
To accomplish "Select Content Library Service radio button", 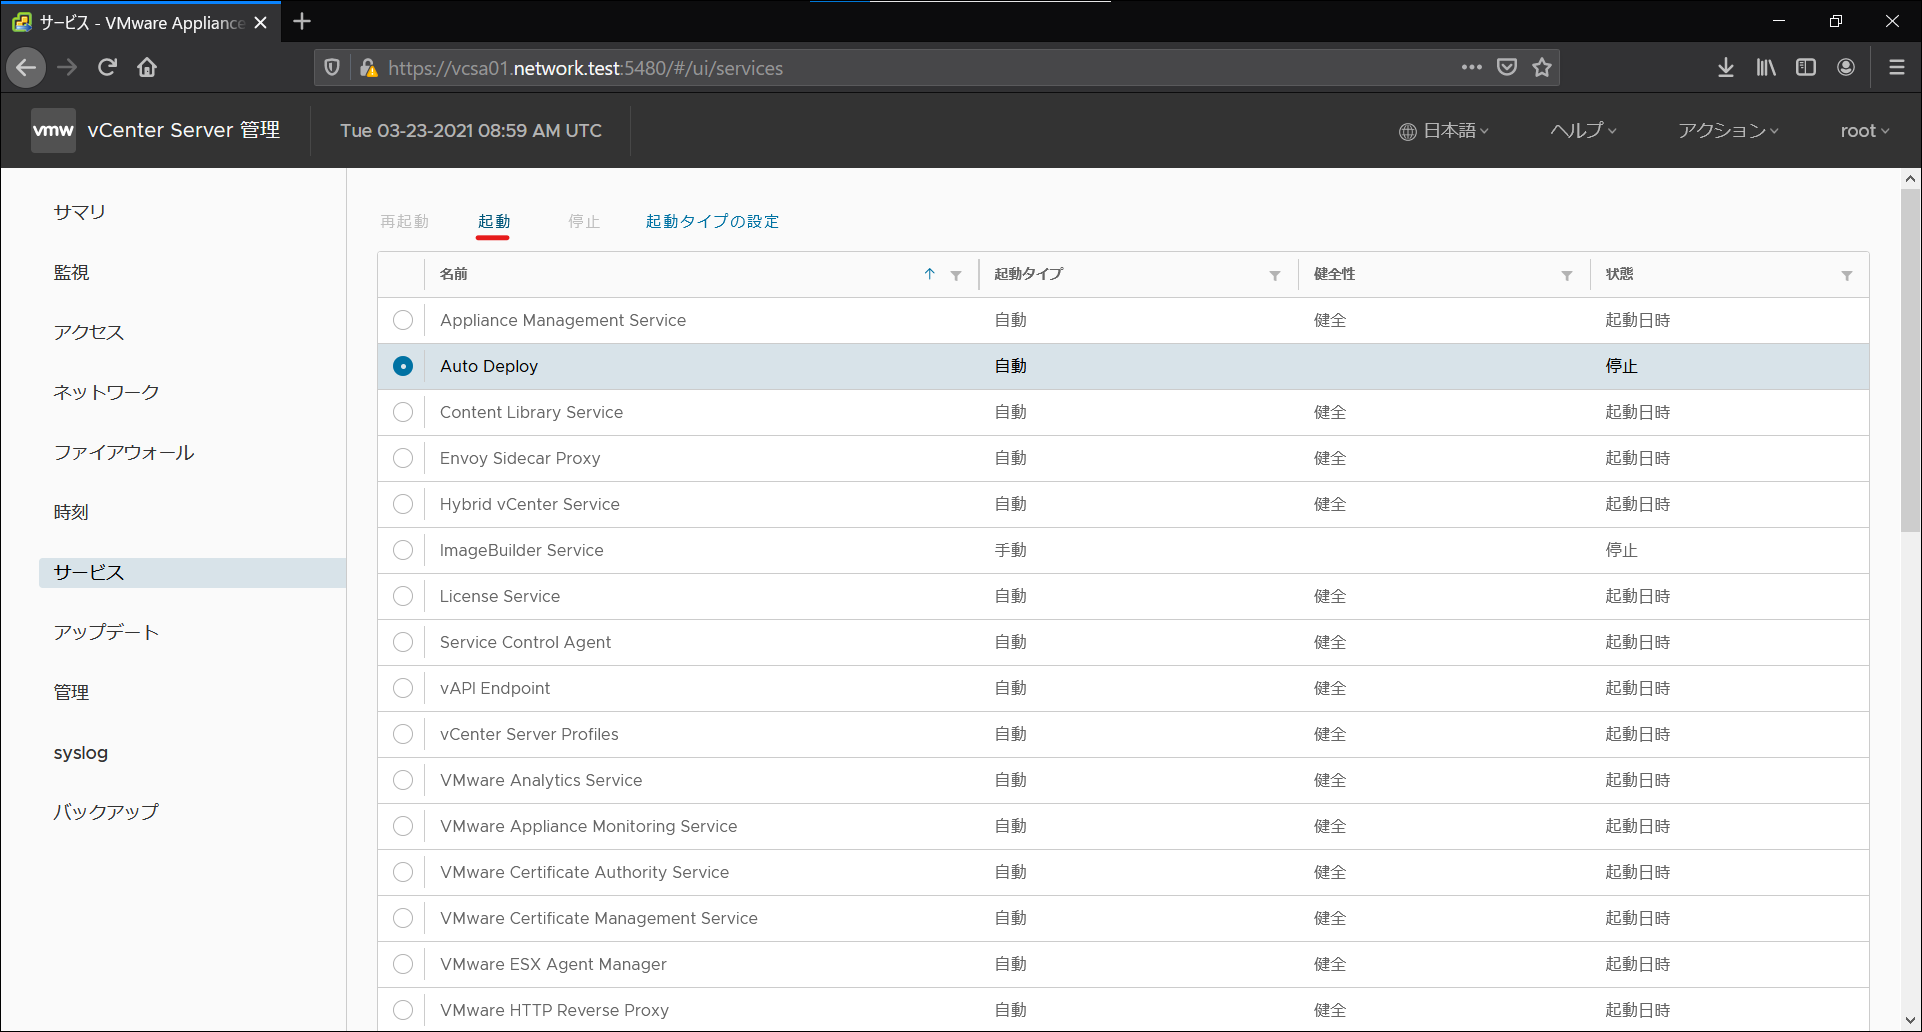I will point(403,412).
